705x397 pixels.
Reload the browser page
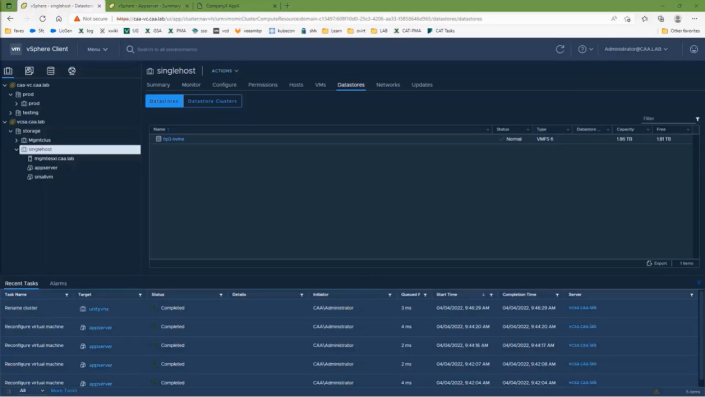42,19
